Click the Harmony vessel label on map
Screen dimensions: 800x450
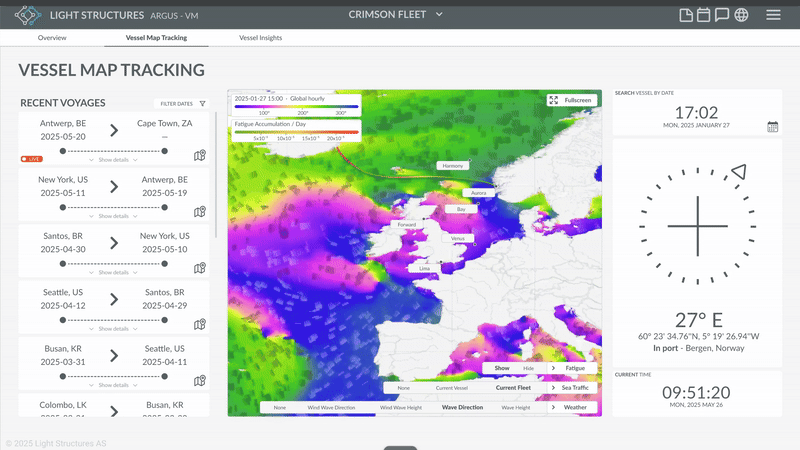click(x=452, y=165)
